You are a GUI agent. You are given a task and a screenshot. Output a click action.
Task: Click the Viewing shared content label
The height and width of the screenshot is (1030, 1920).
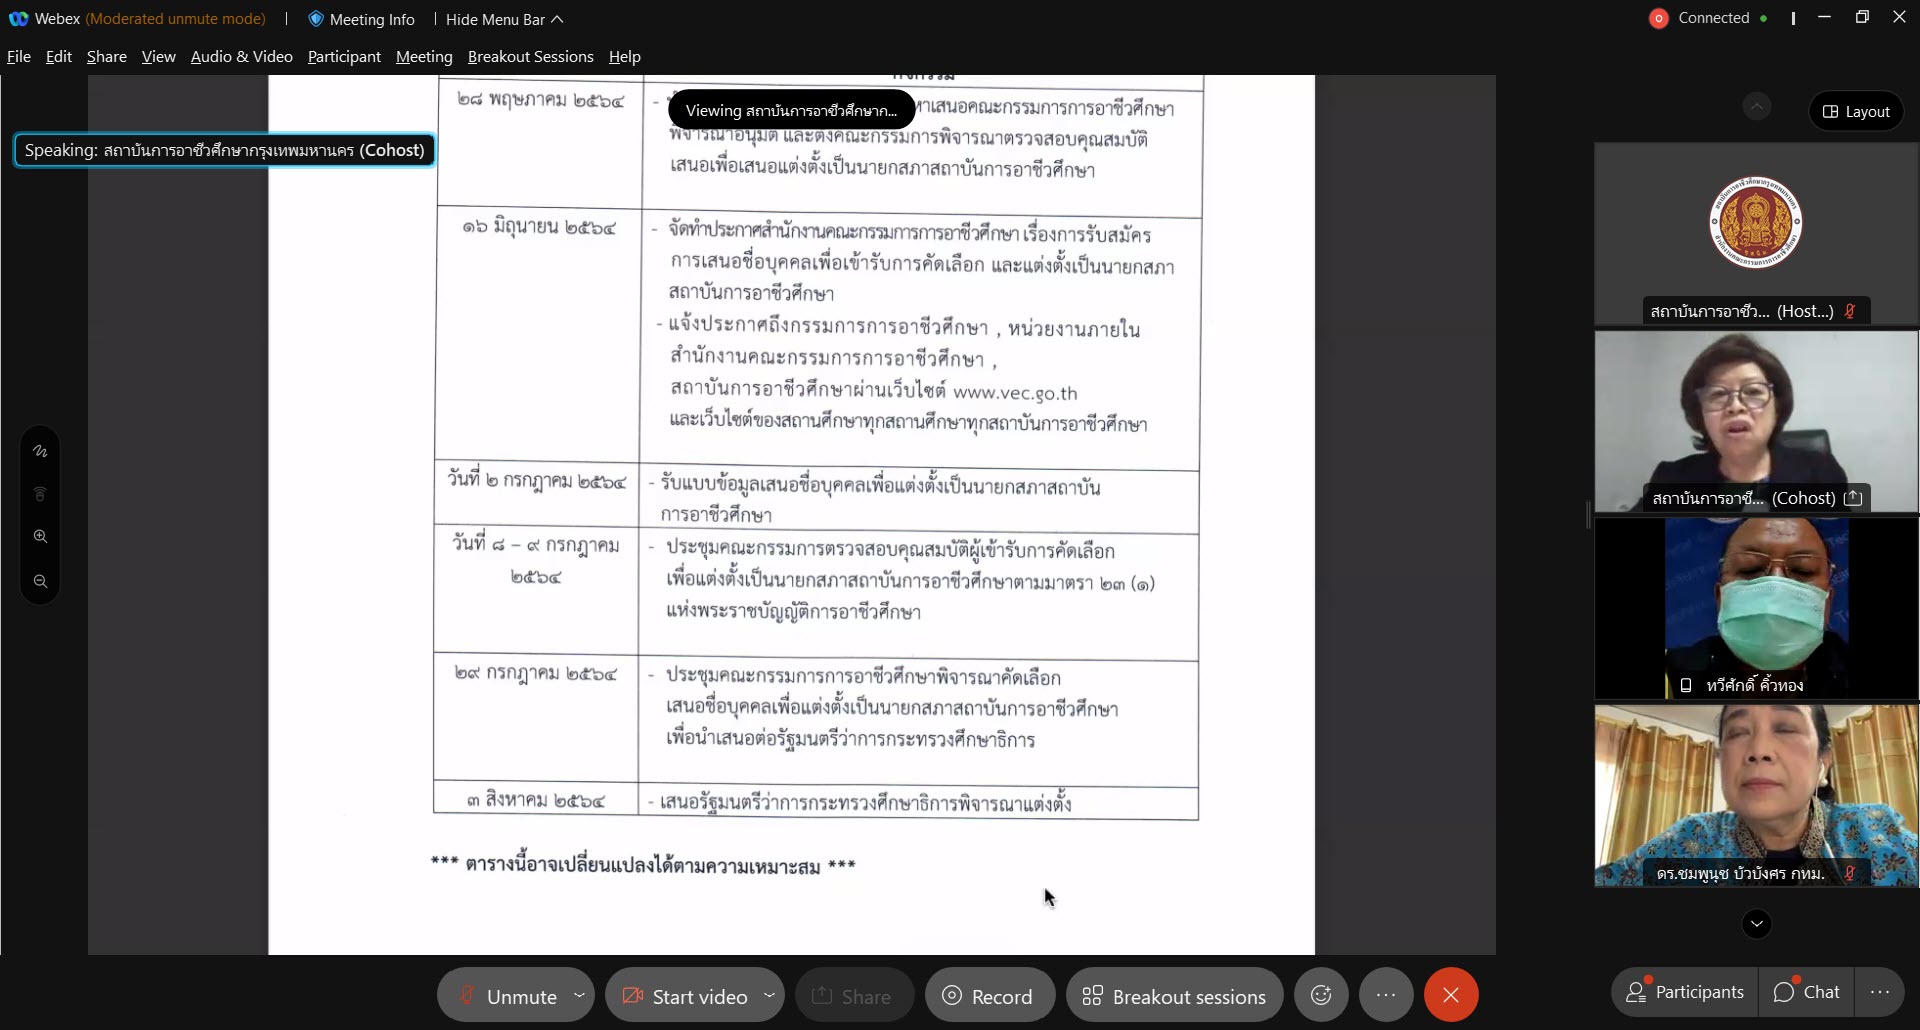tap(791, 110)
